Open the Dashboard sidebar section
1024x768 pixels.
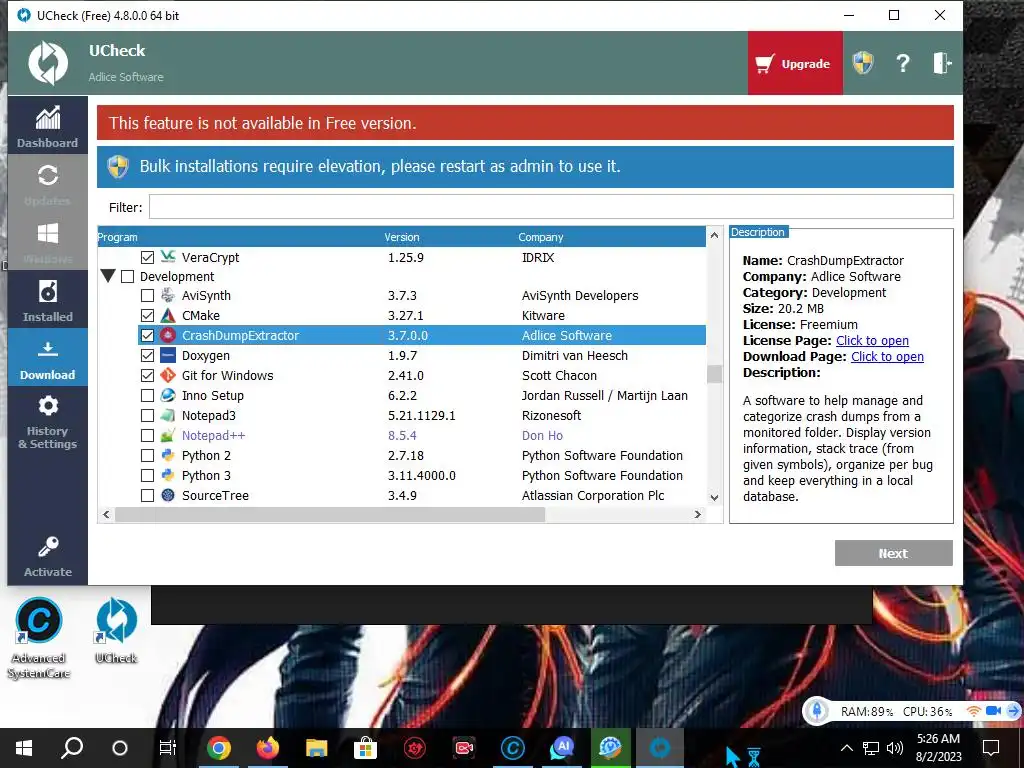tap(48, 126)
